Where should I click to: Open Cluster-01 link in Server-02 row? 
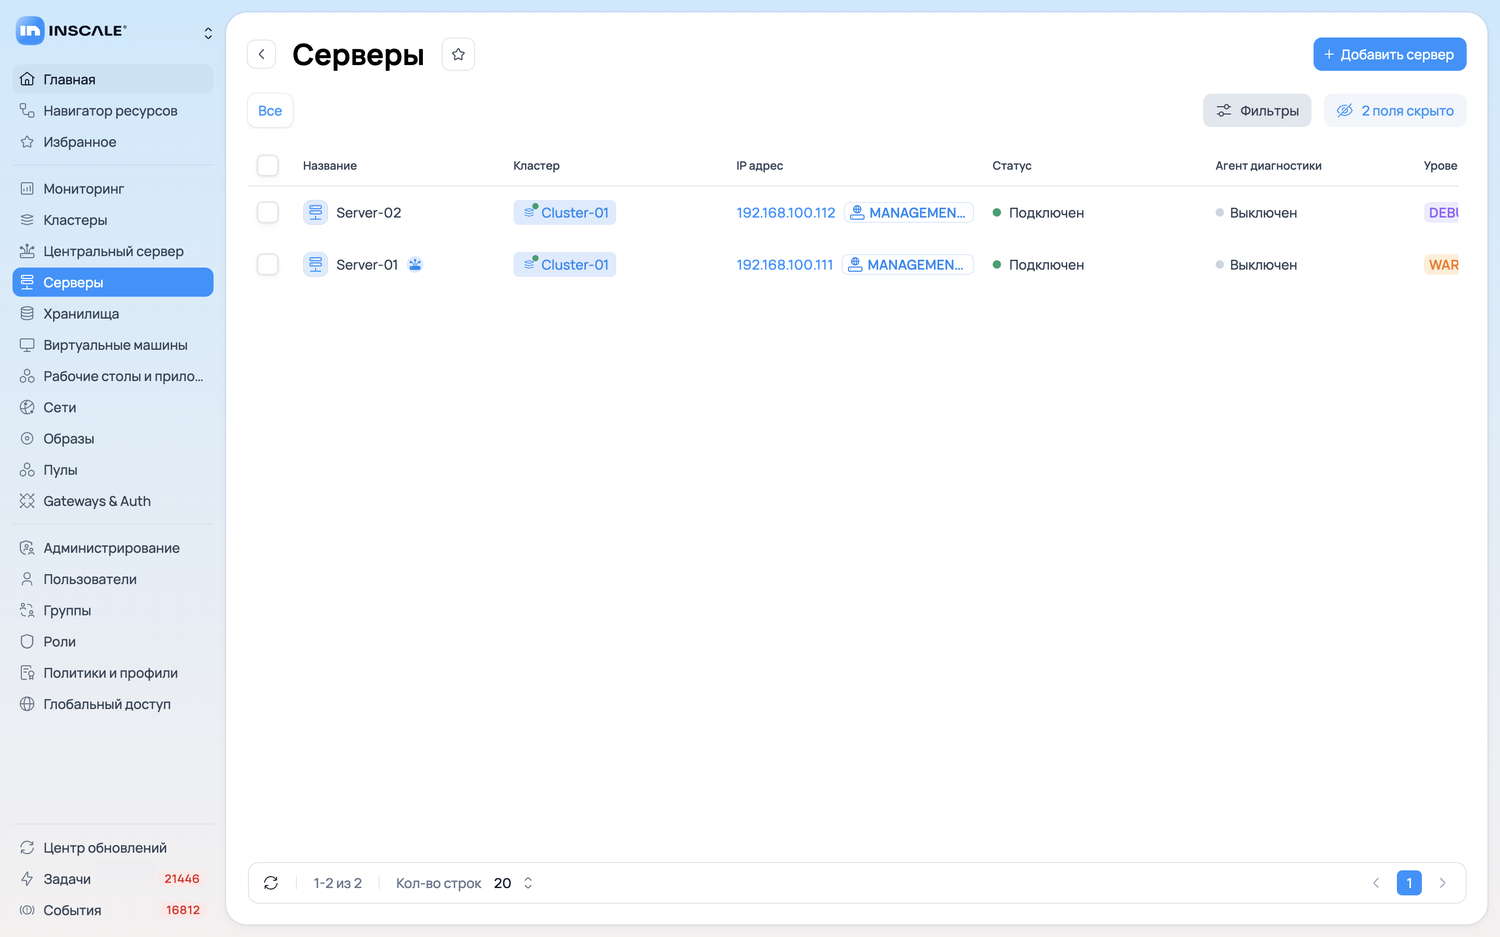[565, 213]
